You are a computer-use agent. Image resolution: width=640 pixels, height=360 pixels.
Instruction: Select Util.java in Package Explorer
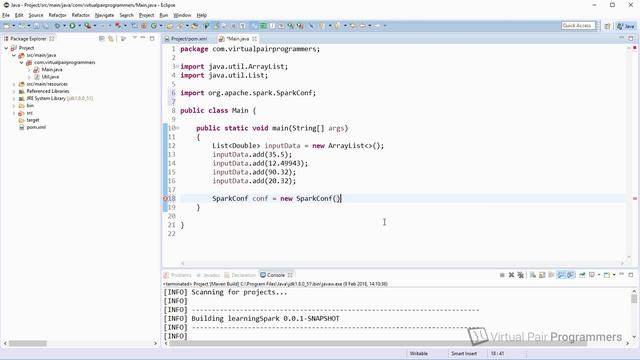(50, 77)
